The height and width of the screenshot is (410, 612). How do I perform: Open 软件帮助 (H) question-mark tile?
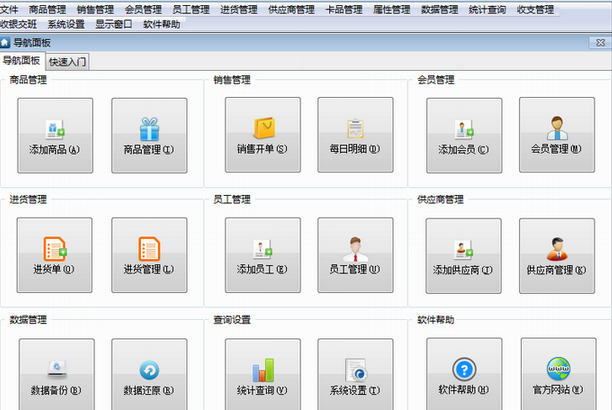(x=464, y=374)
